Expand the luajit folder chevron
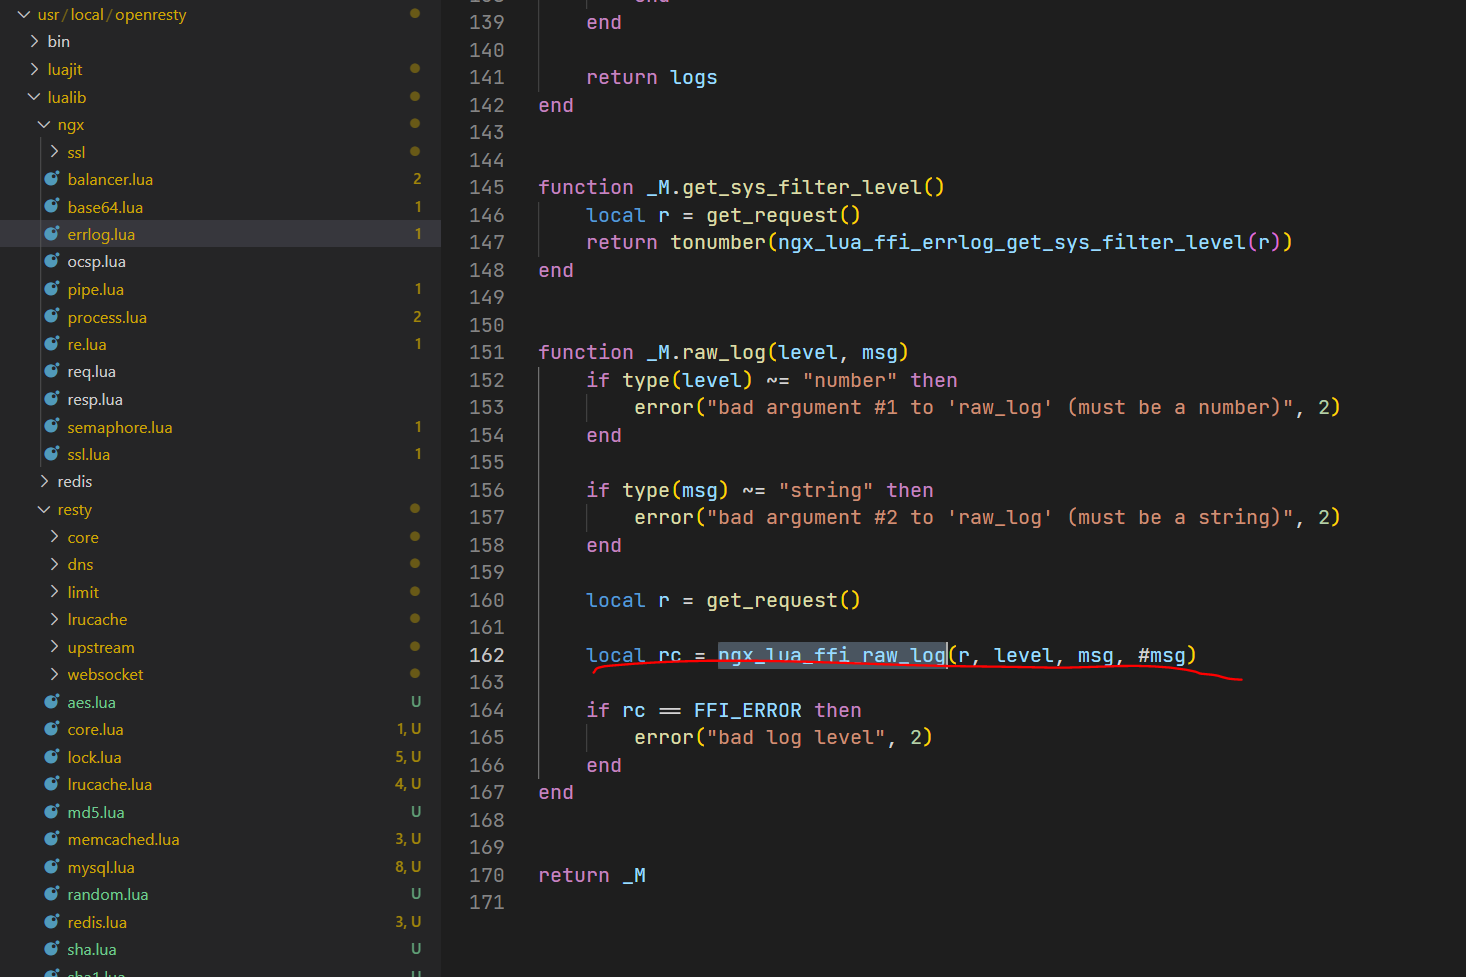 pos(34,69)
